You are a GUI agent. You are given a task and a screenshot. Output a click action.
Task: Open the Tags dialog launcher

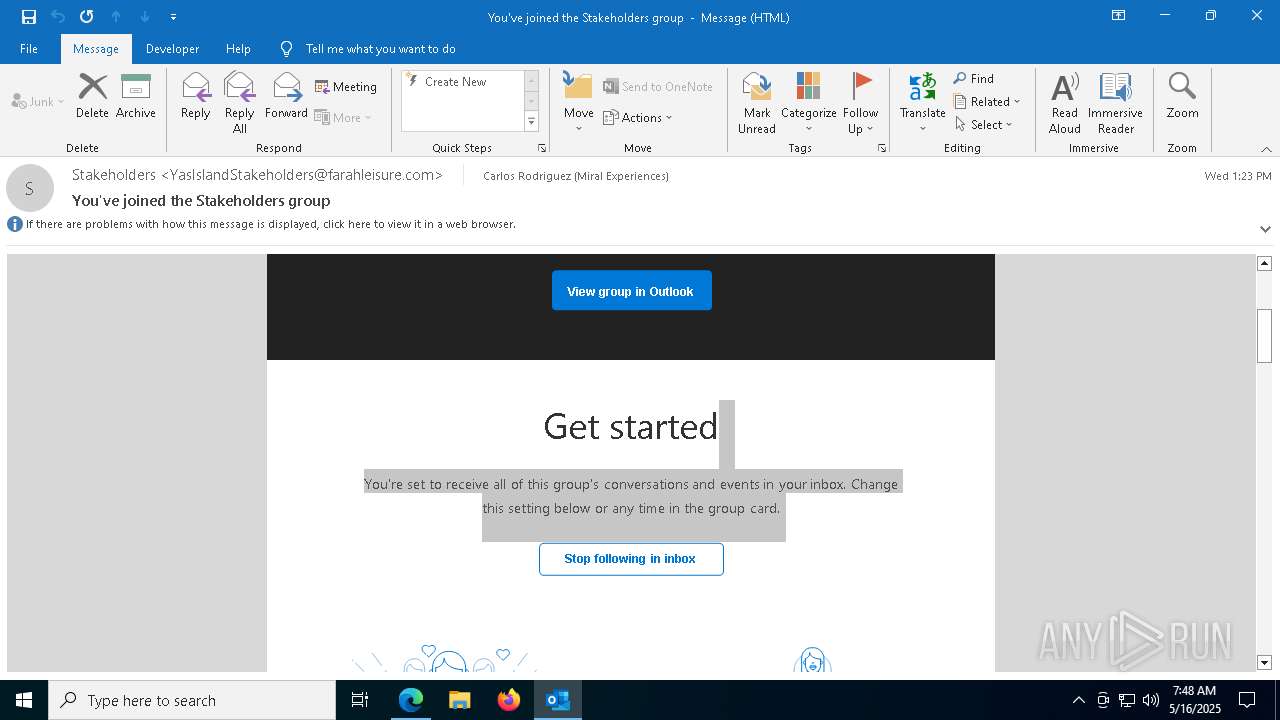(882, 148)
